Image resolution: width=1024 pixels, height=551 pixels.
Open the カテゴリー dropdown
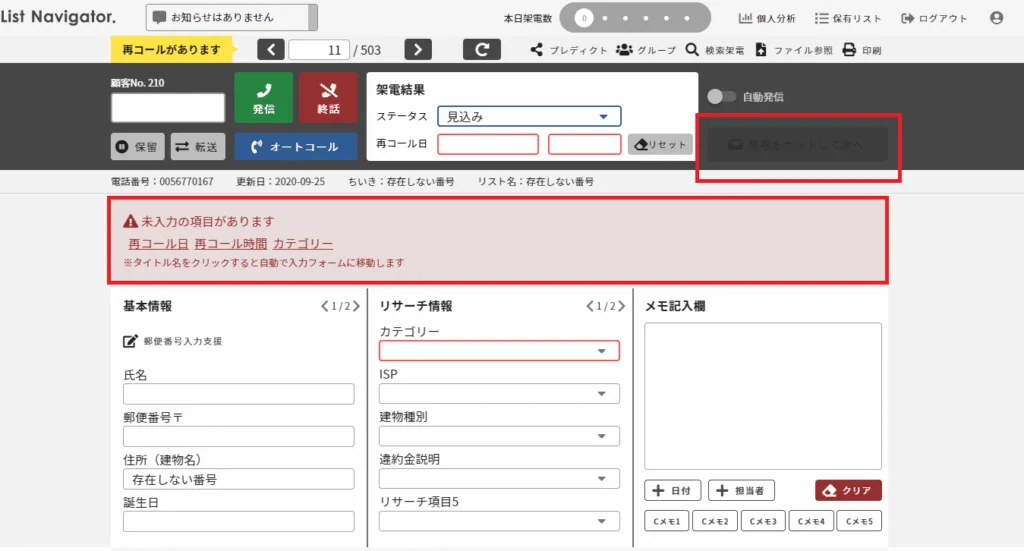tap(499, 351)
